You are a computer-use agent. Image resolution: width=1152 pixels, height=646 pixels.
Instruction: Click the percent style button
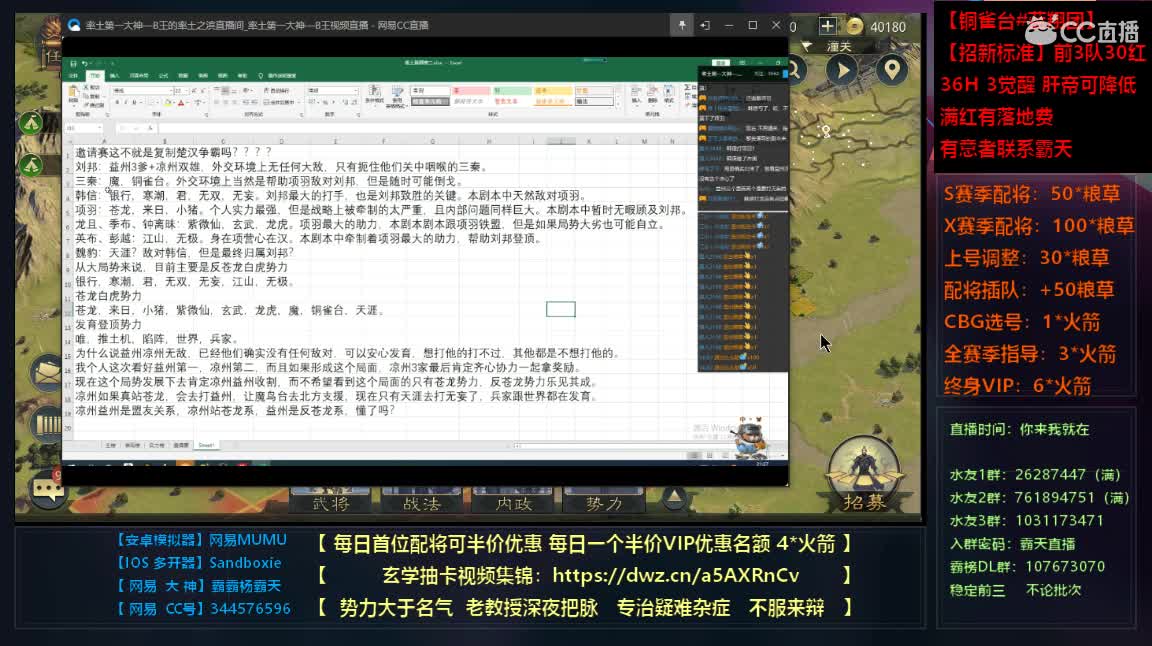tap(325, 102)
